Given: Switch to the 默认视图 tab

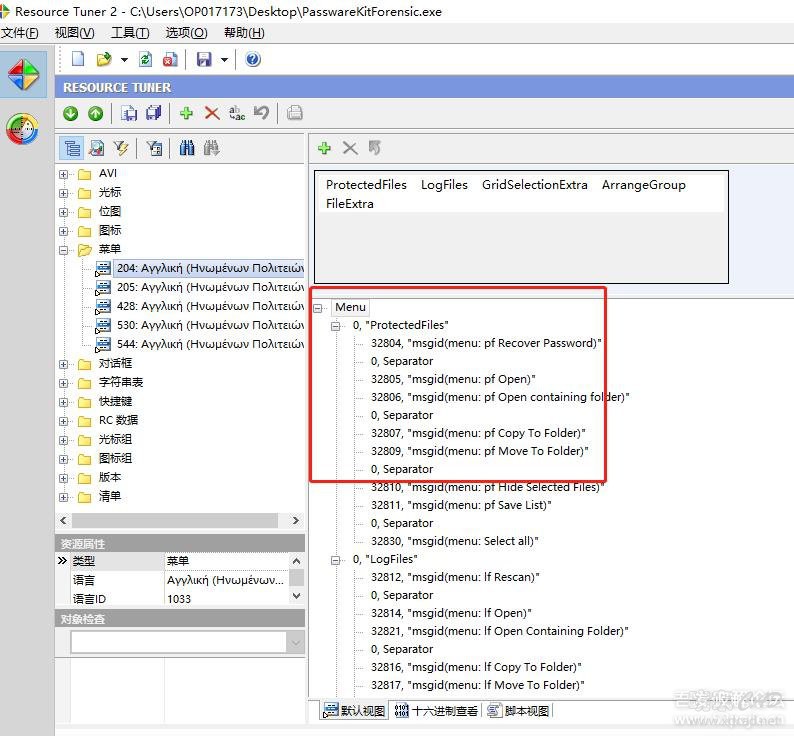Looking at the screenshot, I should point(354,711).
